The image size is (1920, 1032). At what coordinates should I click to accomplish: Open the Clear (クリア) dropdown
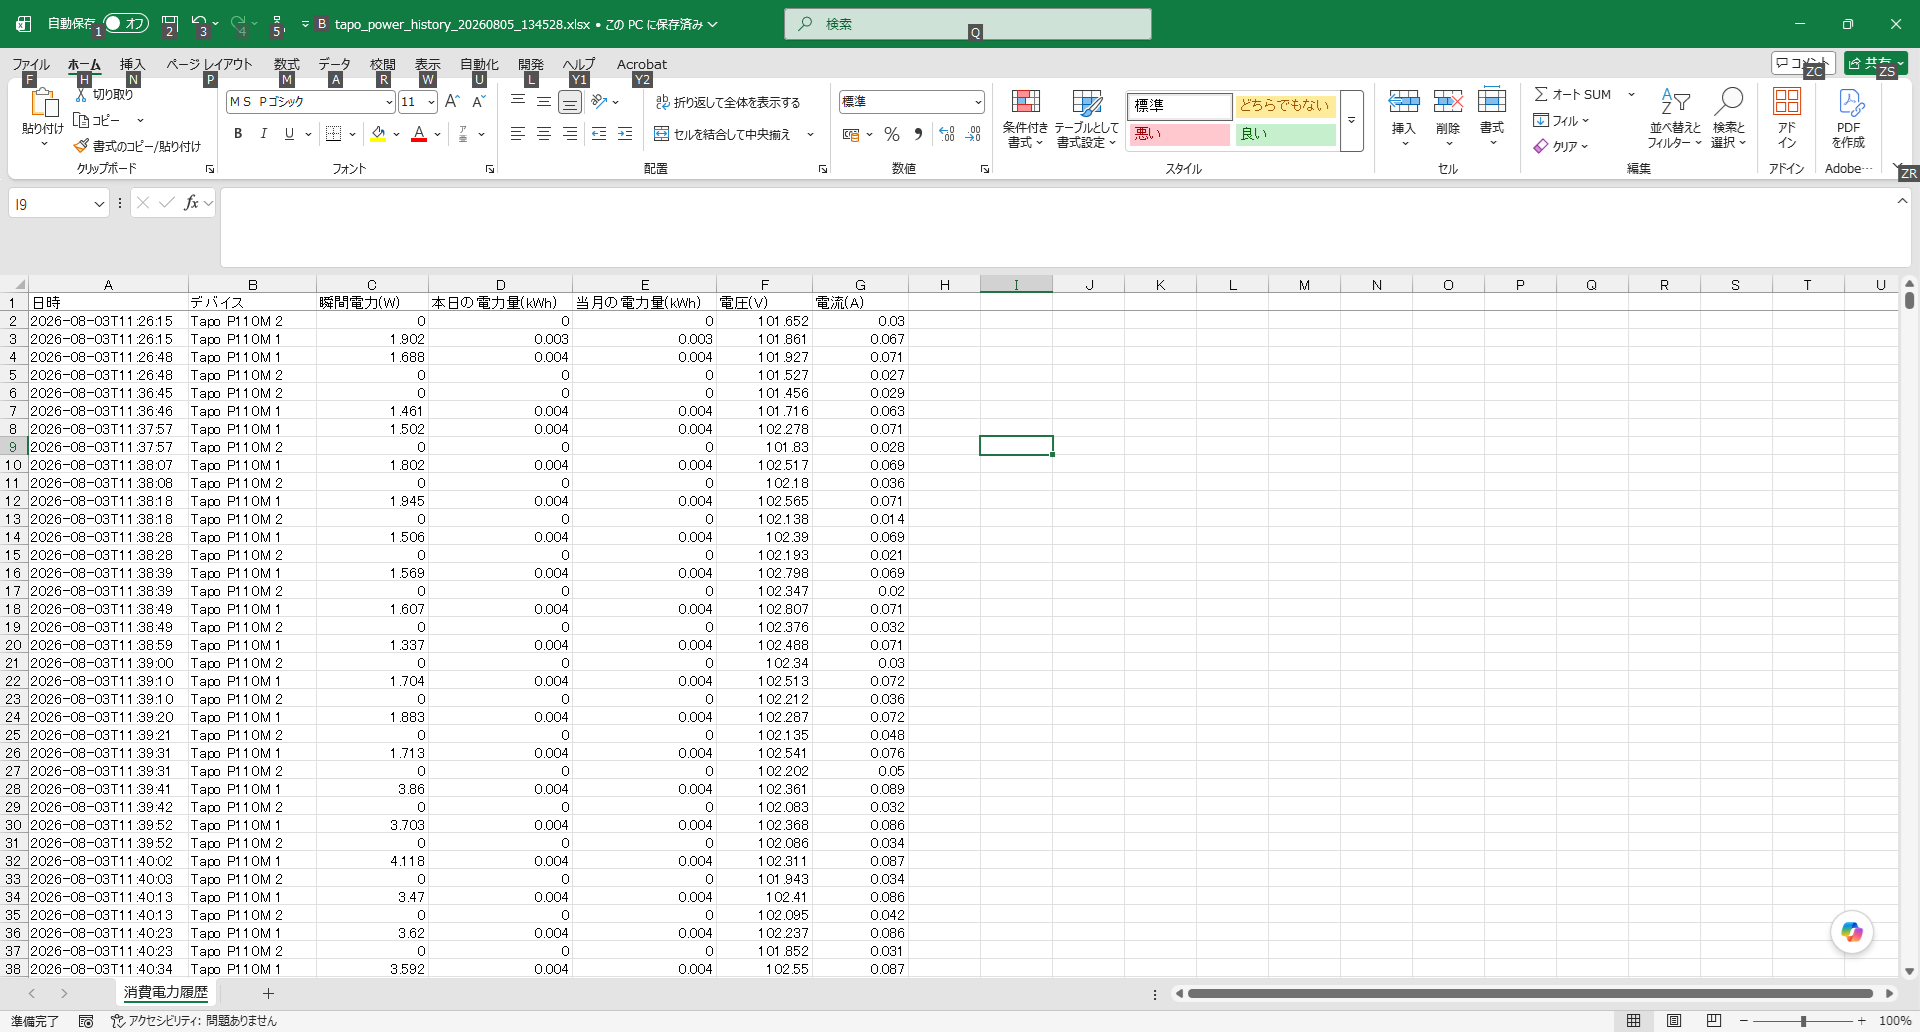(x=1561, y=146)
